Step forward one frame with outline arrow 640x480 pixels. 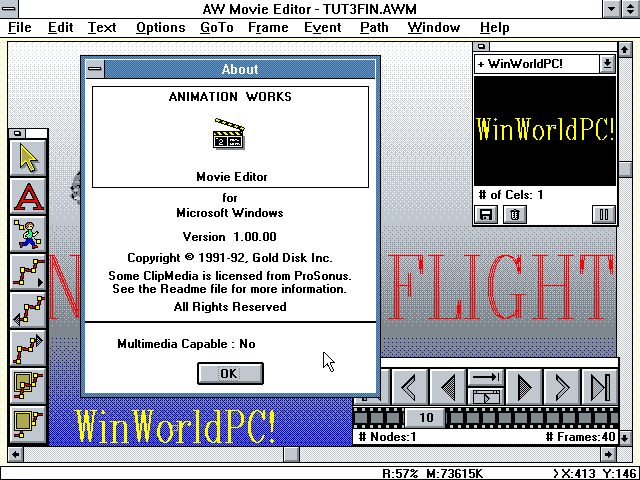(562, 387)
